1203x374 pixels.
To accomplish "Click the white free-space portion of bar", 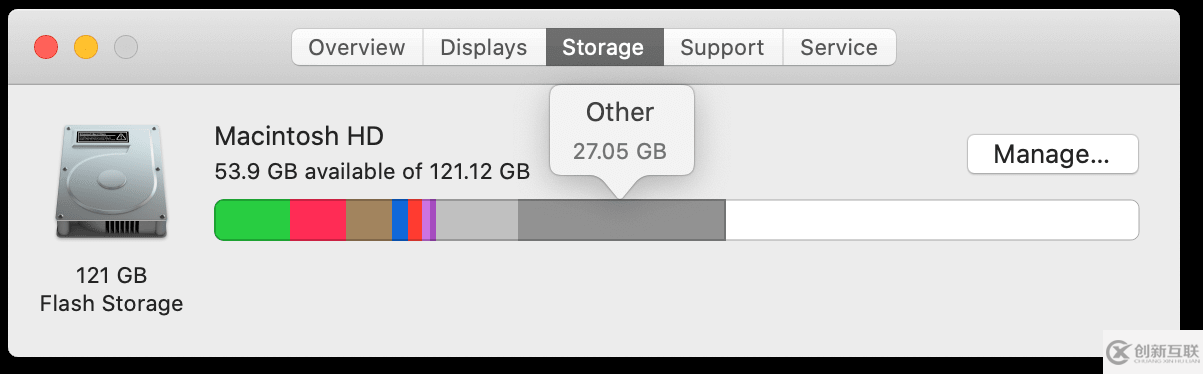I will pos(932,220).
